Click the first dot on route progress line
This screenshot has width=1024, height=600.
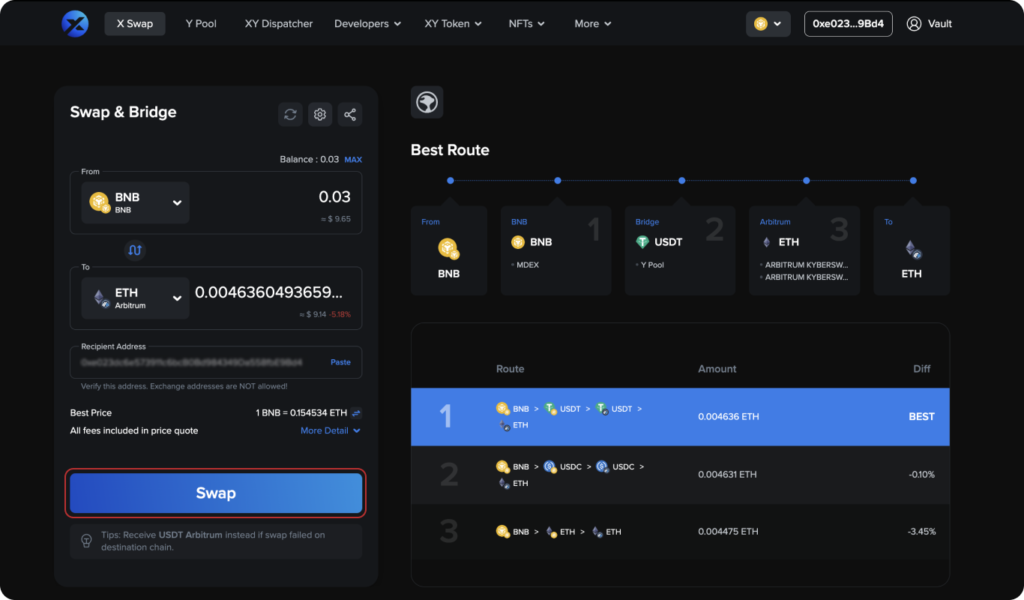click(451, 180)
